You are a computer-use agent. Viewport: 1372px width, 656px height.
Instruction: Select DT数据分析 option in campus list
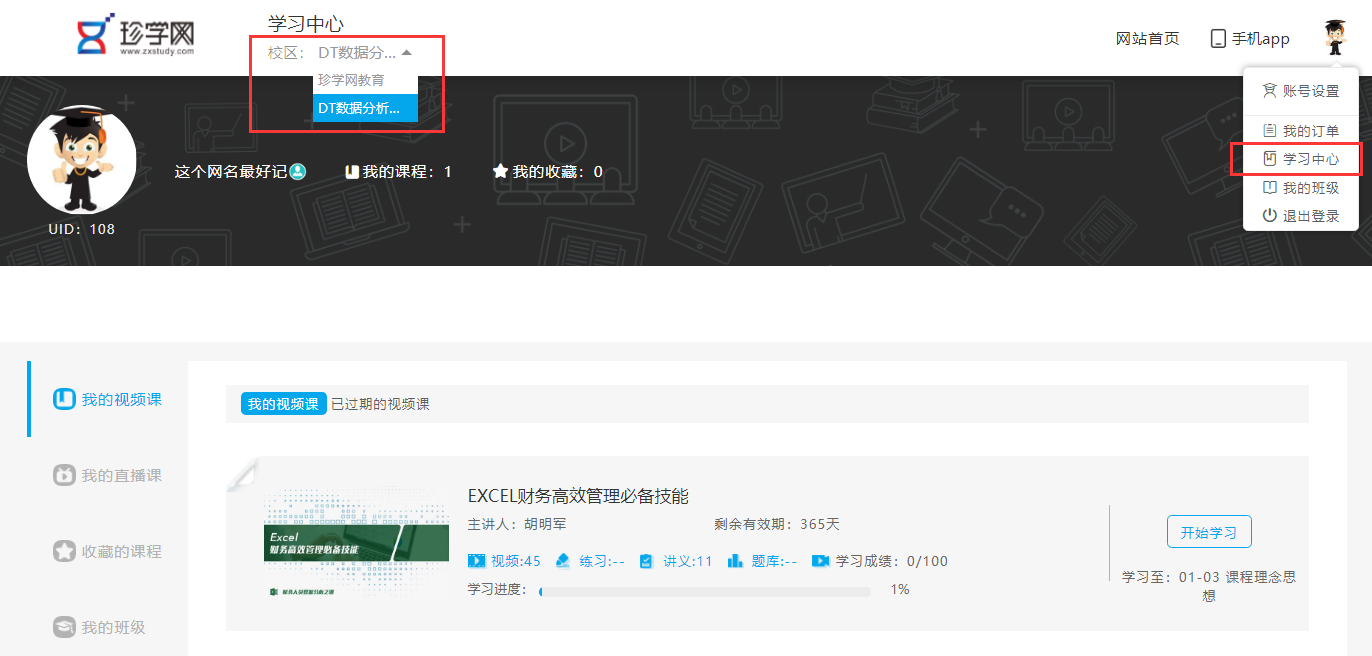359,108
